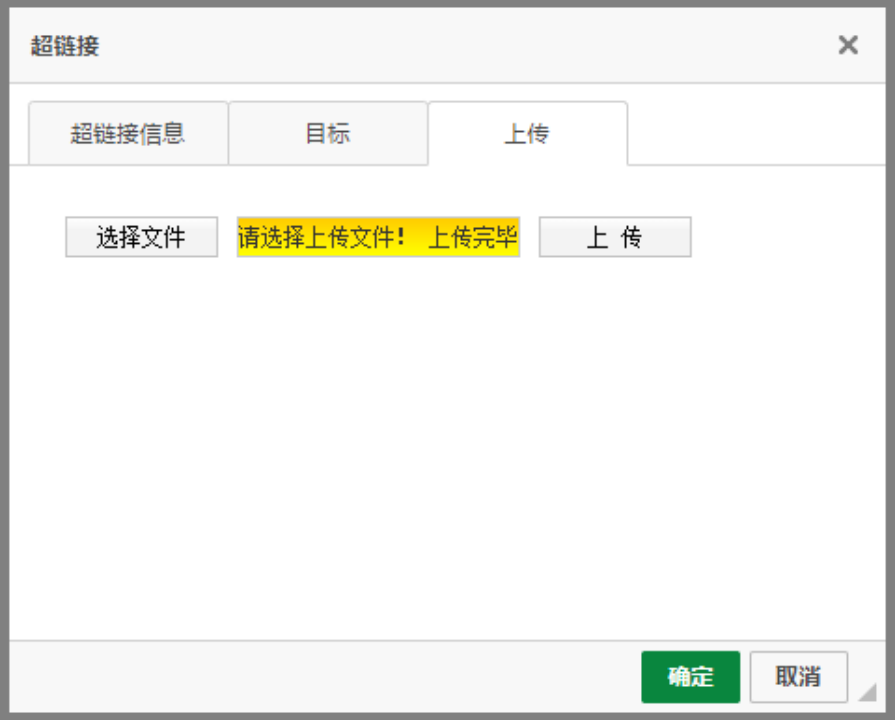895x720 pixels.
Task: Click the 超链接 dialog title text
Action: pos(65,46)
